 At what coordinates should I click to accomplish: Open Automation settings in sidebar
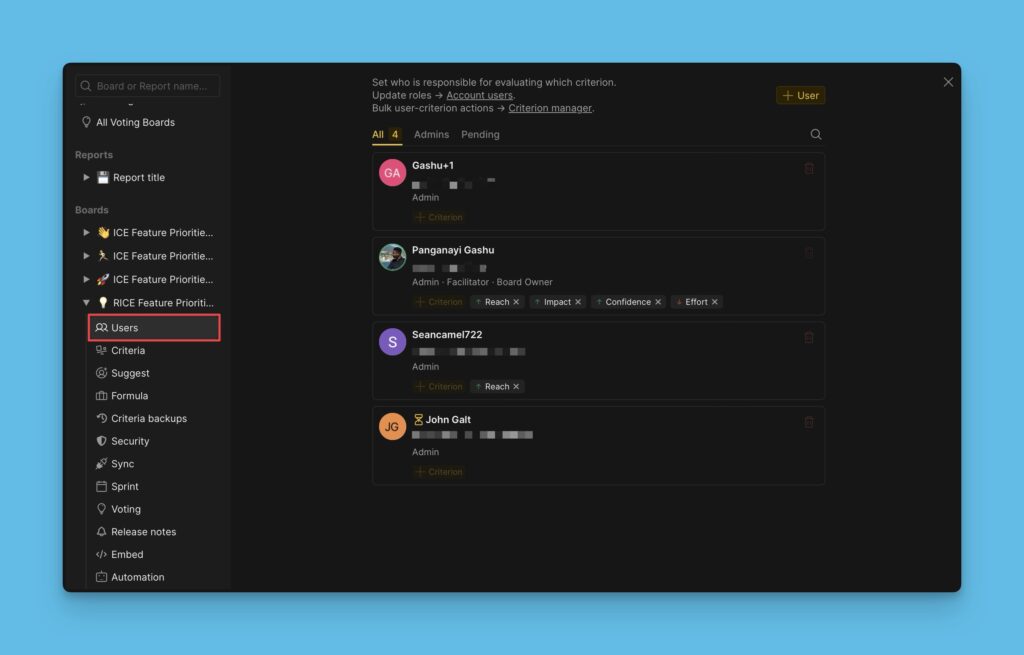137,577
